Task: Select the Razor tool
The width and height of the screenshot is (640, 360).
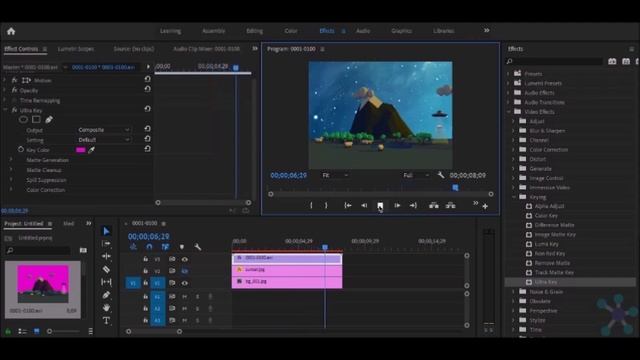Action: coord(106,269)
